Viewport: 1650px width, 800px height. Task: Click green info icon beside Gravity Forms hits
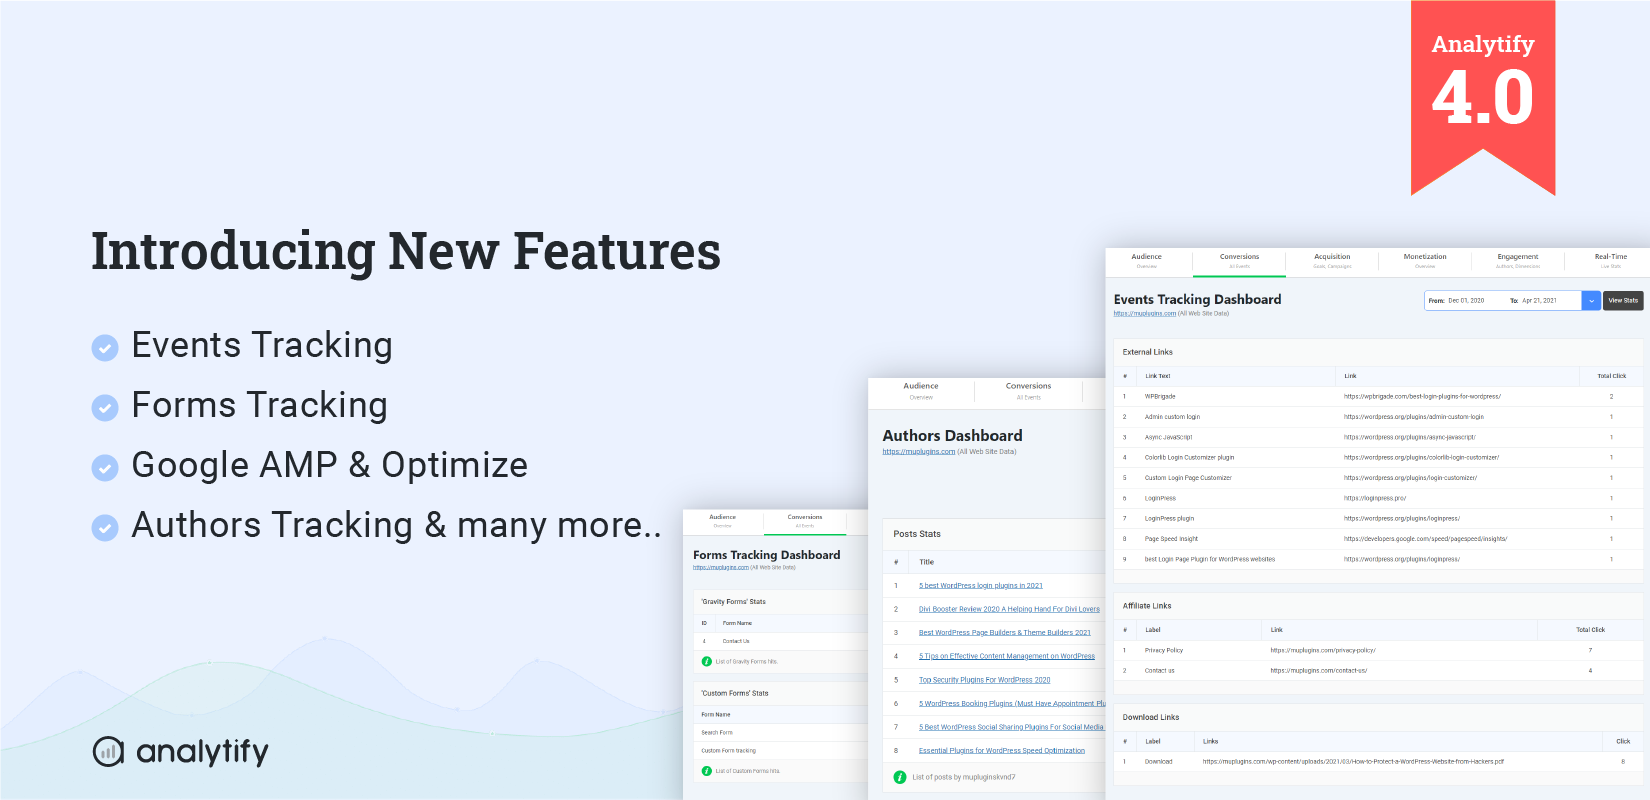(x=707, y=661)
